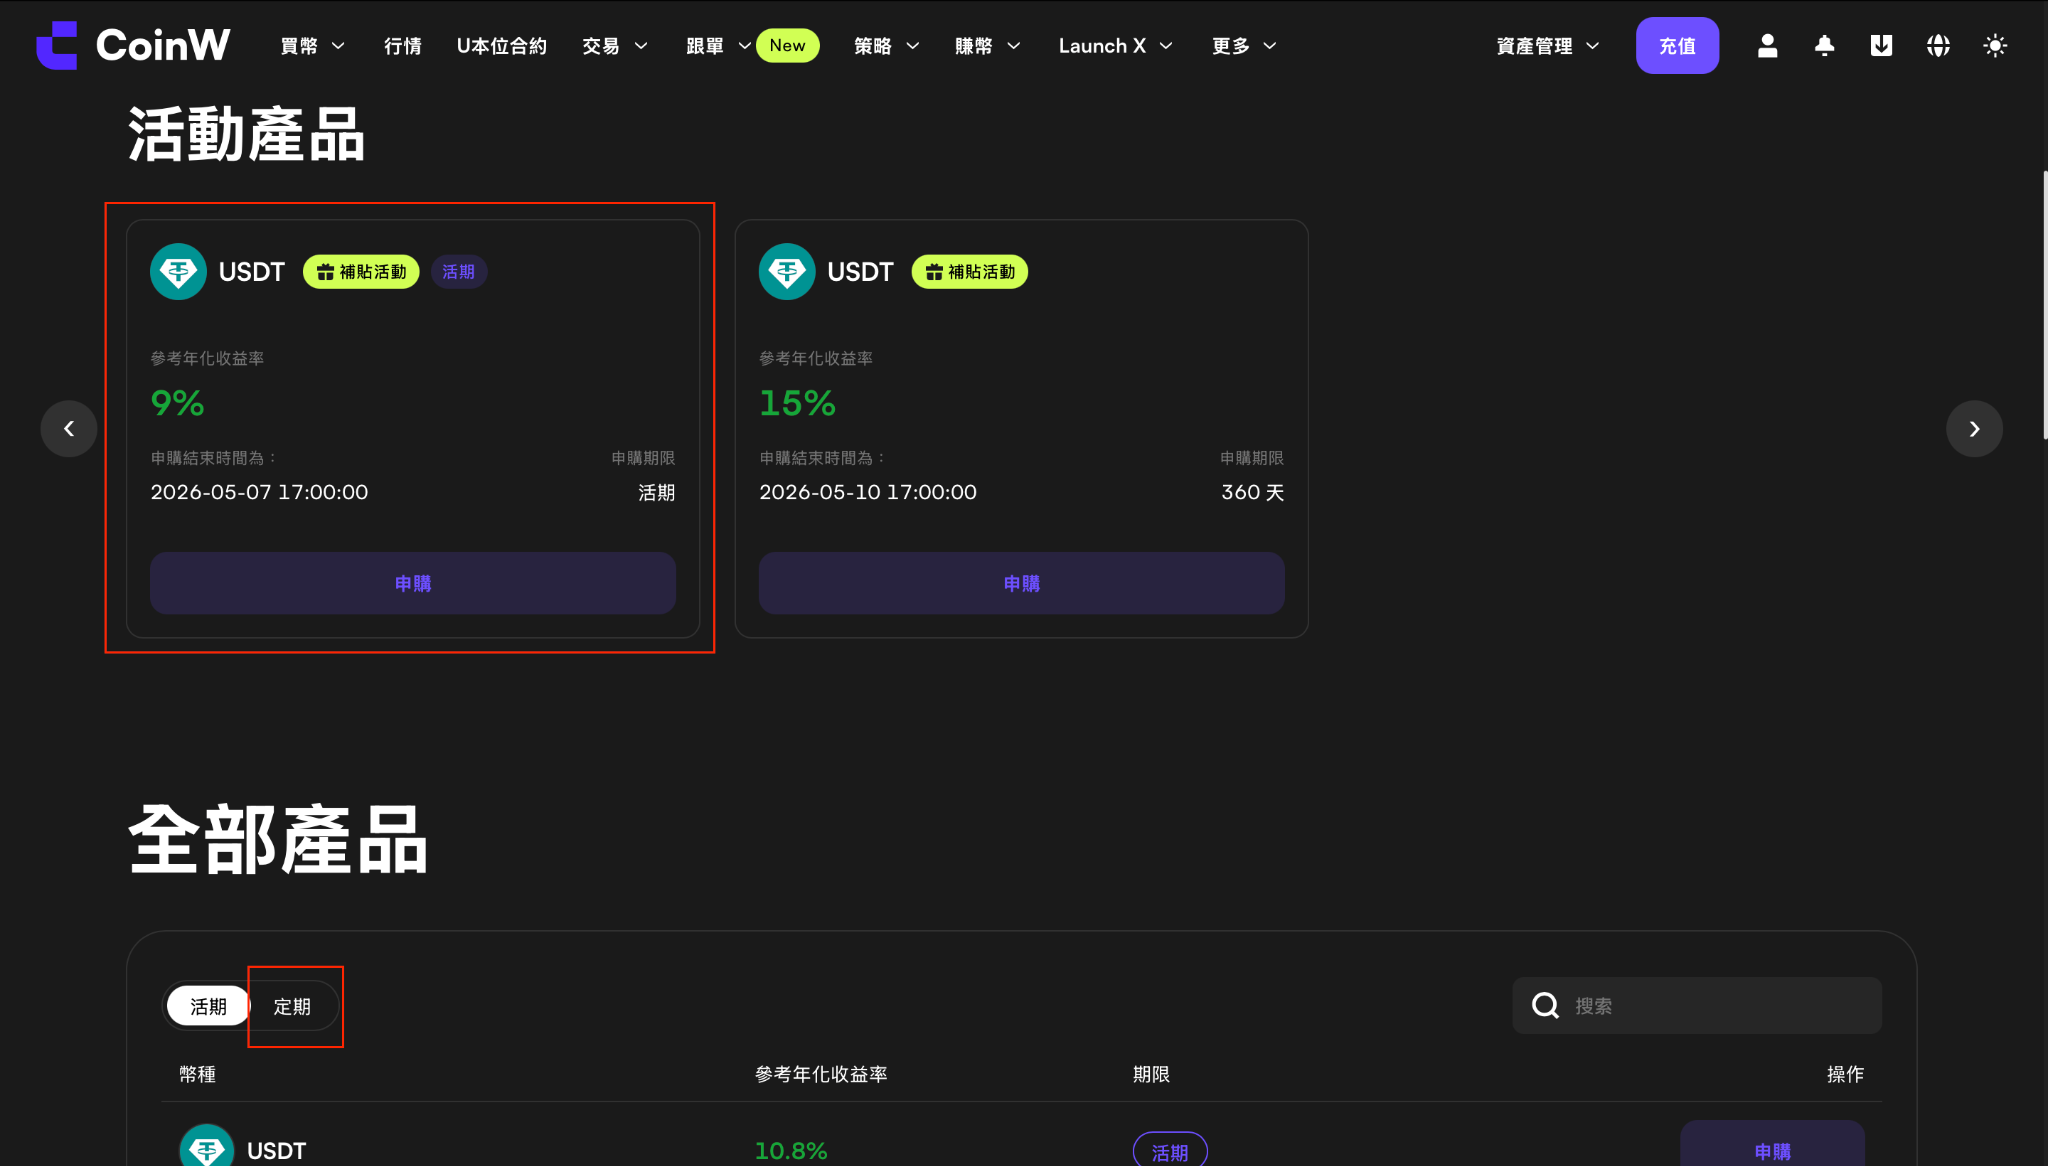Click the CoinW logo

pos(133,45)
